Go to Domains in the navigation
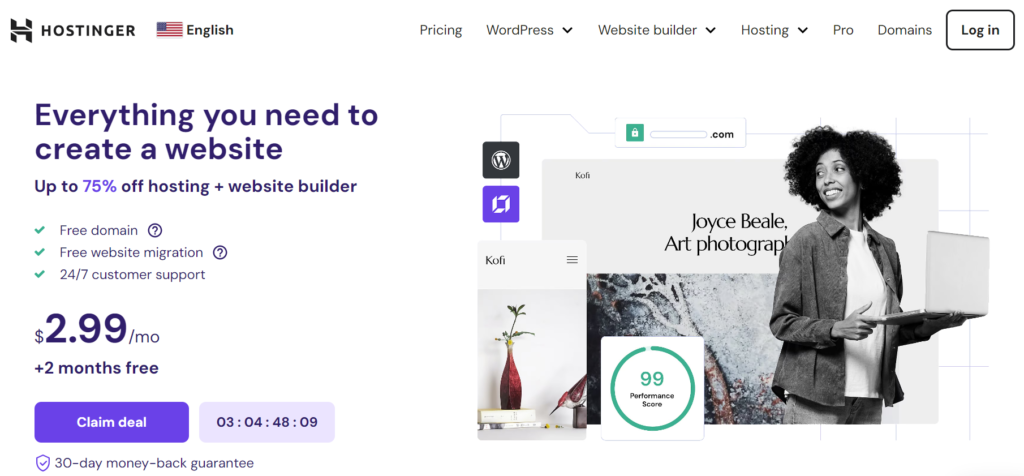The image size is (1024, 476). tap(904, 30)
